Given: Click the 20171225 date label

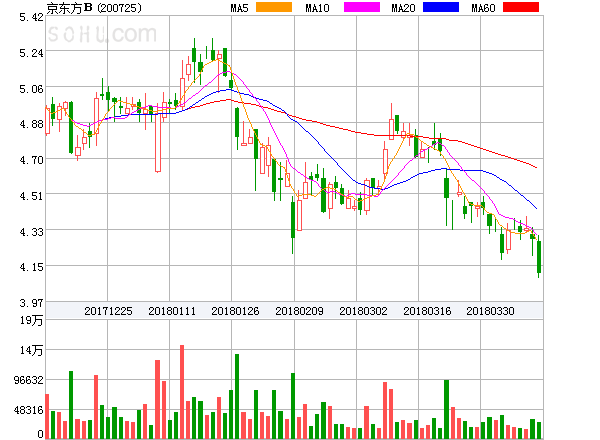Looking at the screenshot, I should coord(108,311).
